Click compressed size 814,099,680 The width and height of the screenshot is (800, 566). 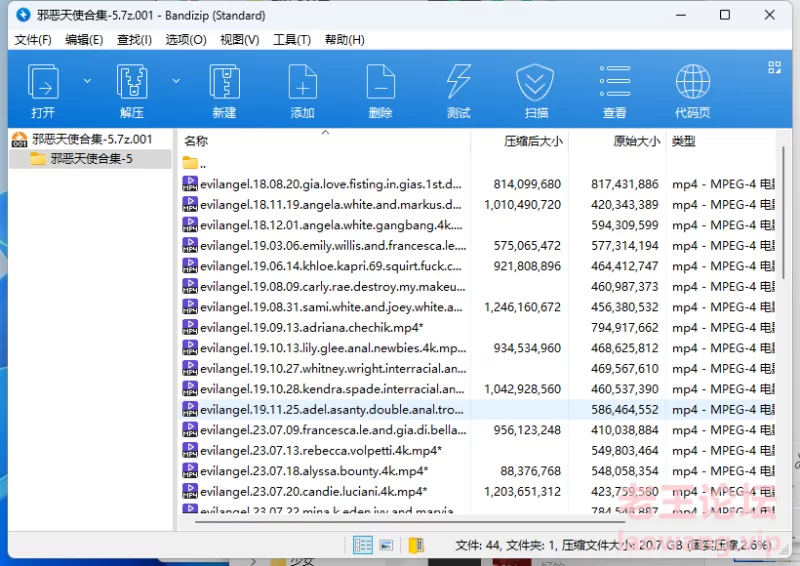pyautogui.click(x=527, y=184)
